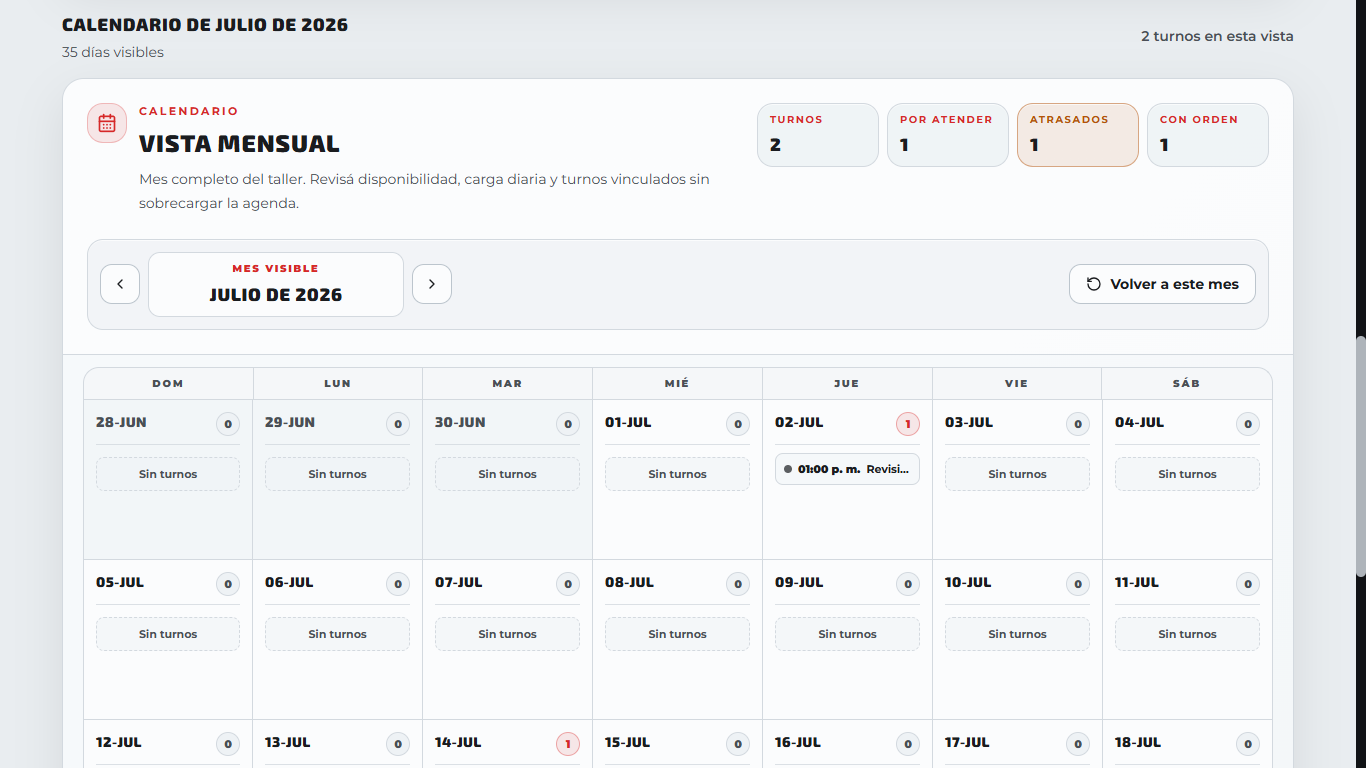The height and width of the screenshot is (768, 1366).
Task: Click the LUN weekday column header
Action: coord(337,384)
